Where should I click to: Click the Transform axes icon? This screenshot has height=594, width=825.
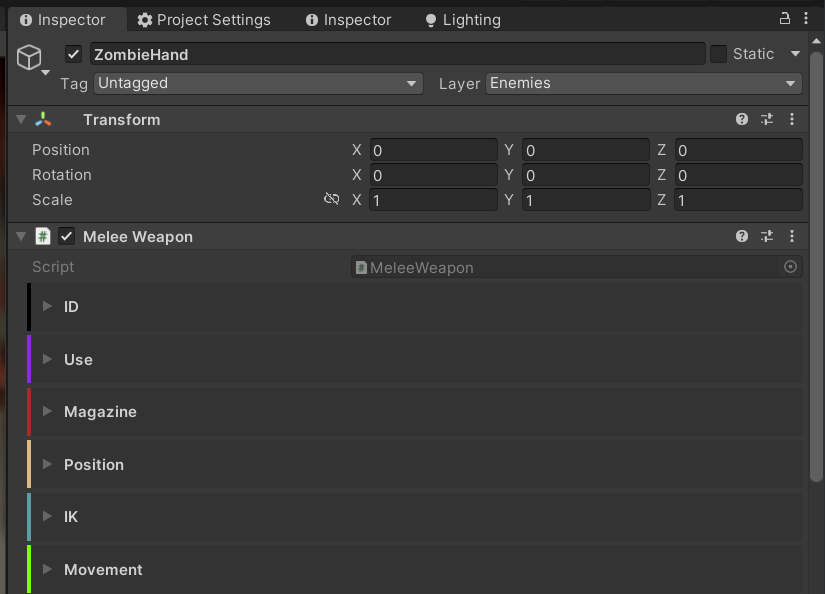pos(43,119)
